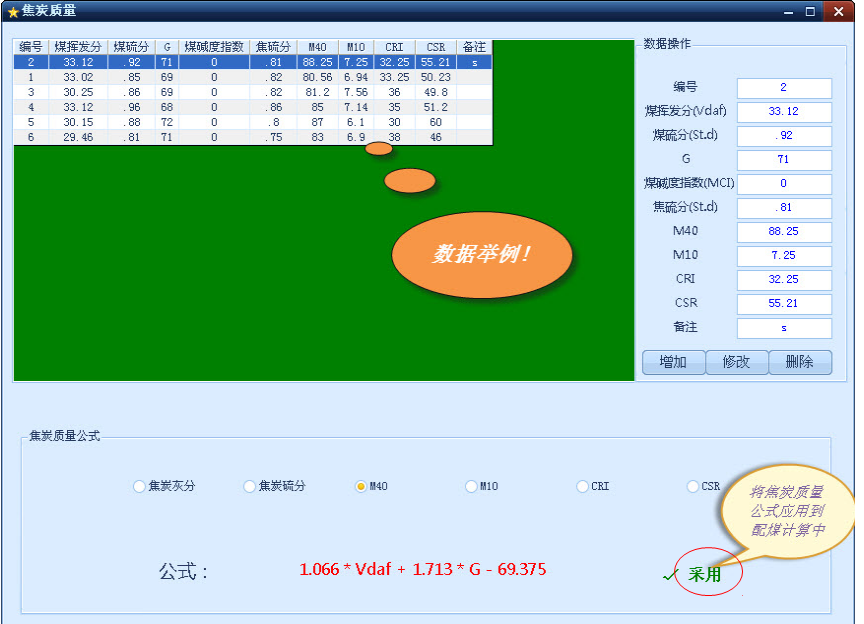Edit the CSR input field value

(784, 304)
